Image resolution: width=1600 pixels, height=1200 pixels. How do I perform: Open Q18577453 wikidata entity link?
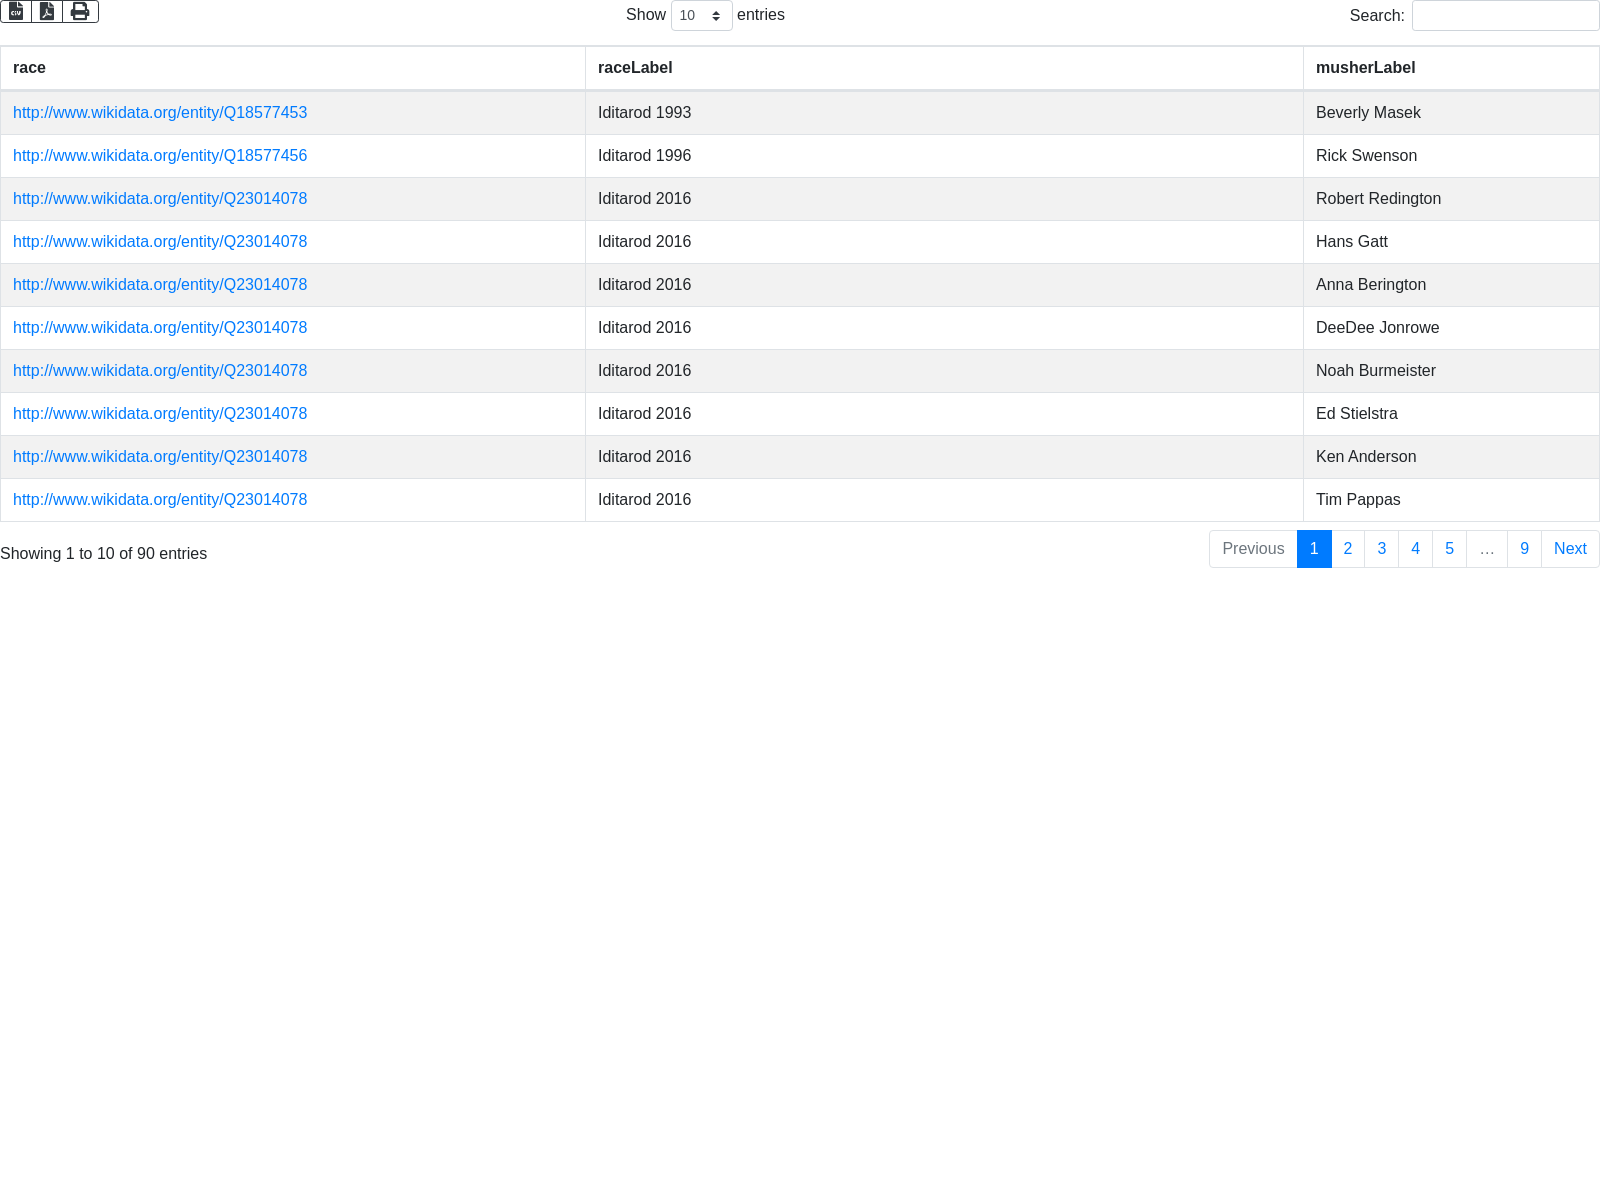coord(160,113)
